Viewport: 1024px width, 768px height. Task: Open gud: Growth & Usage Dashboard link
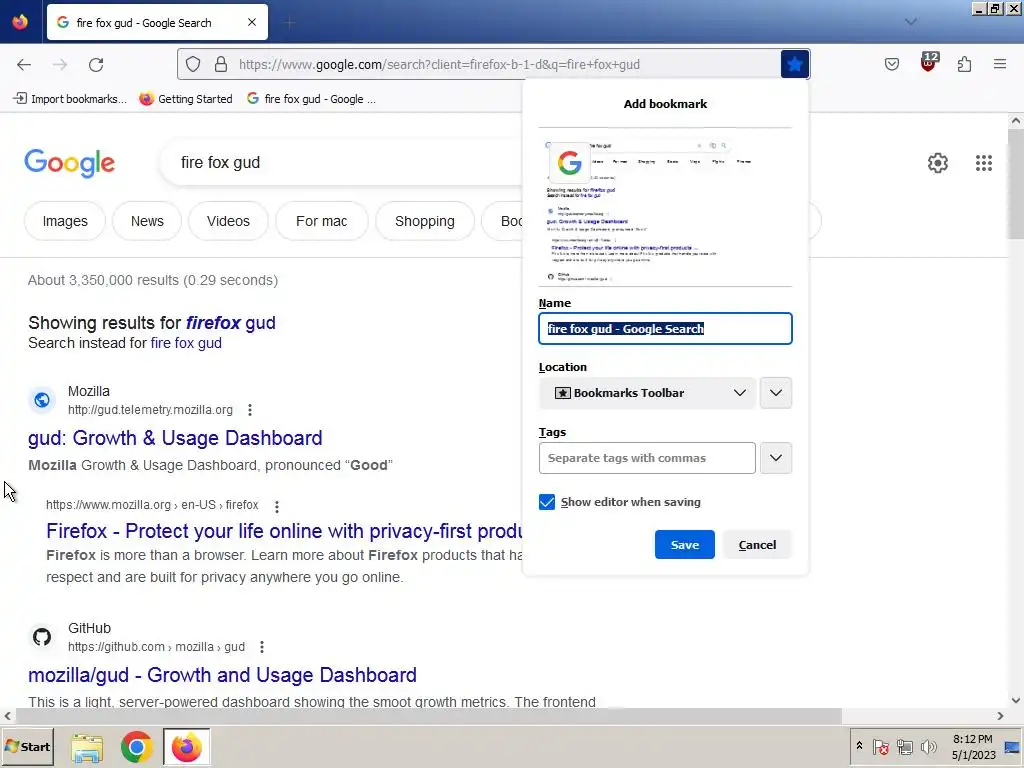[x=175, y=438]
